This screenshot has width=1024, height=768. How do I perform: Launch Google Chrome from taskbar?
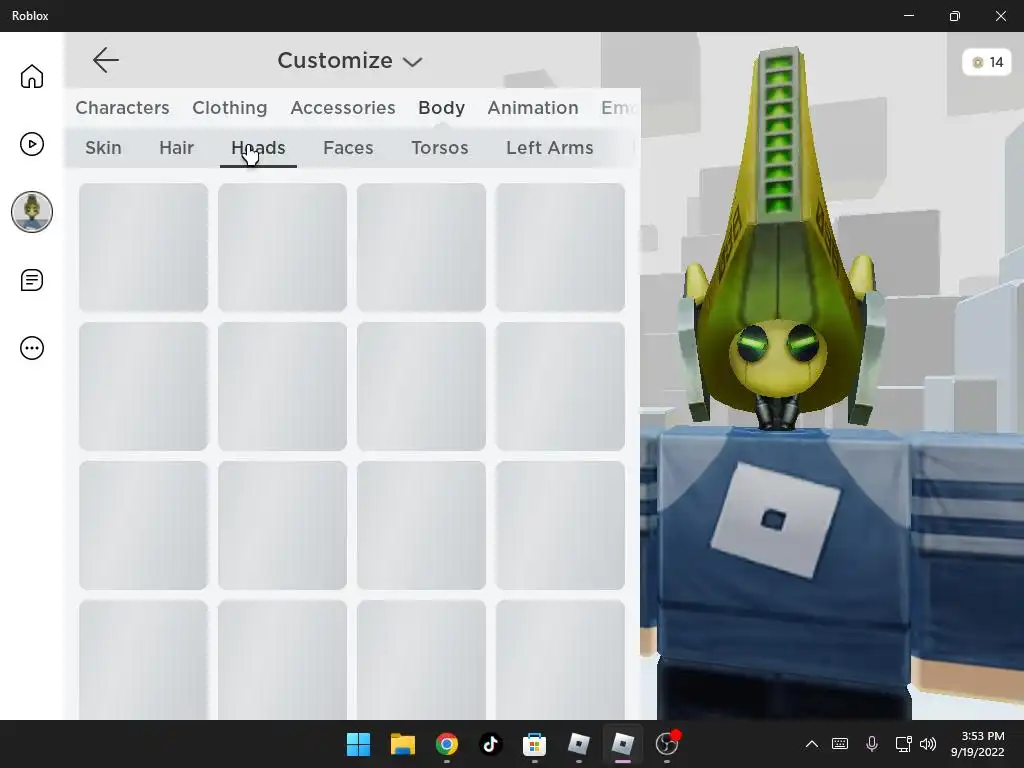point(447,744)
